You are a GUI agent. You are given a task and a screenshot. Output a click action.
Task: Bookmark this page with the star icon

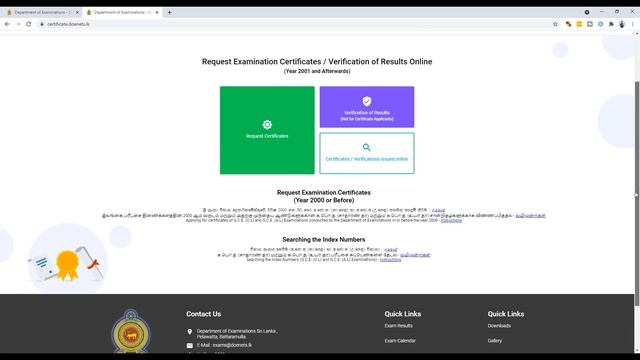coord(555,24)
